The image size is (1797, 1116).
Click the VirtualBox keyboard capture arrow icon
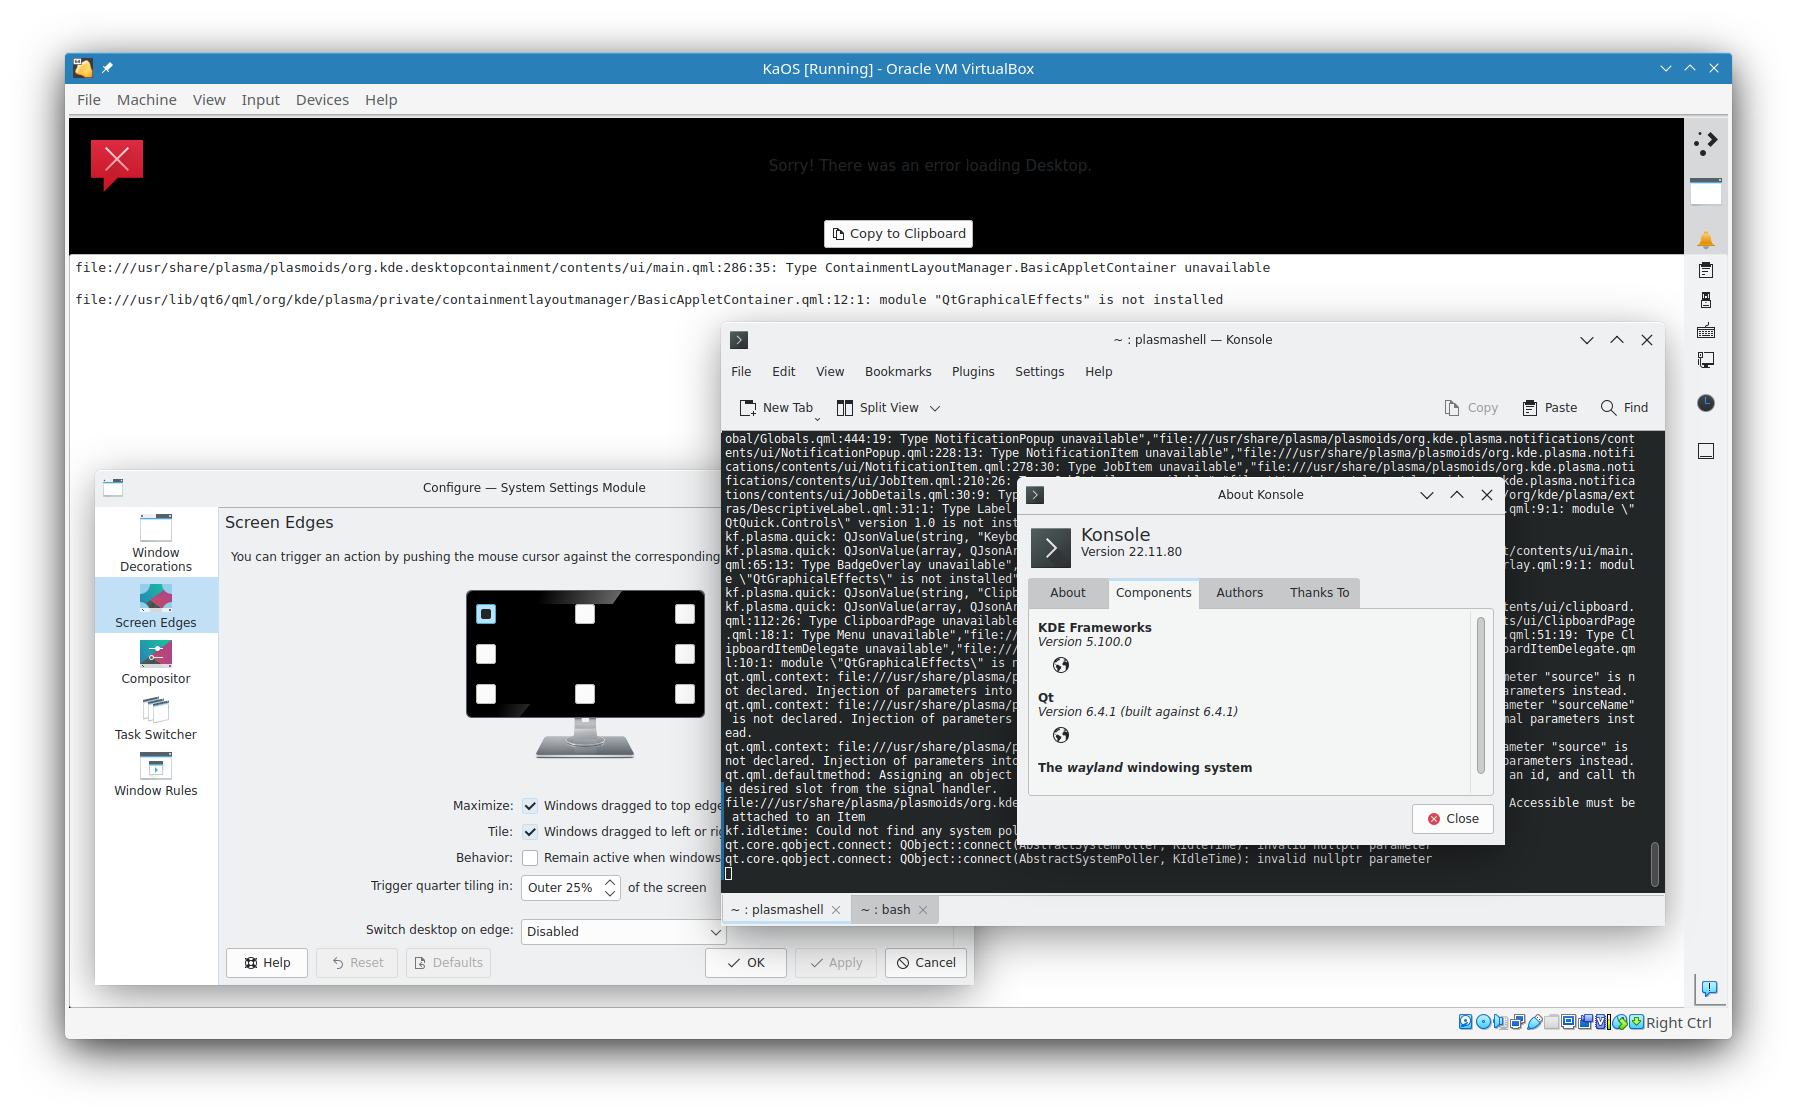tap(1636, 1022)
